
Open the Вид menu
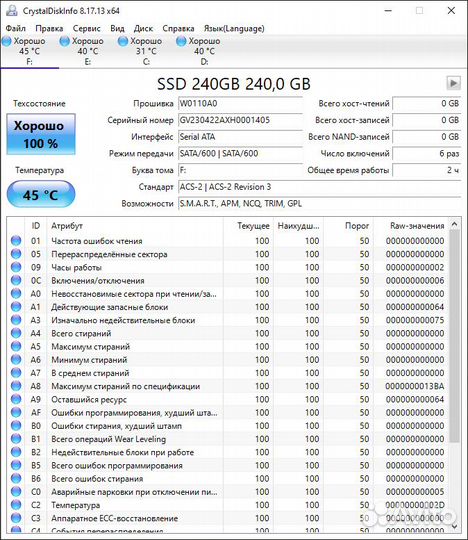coord(117,28)
